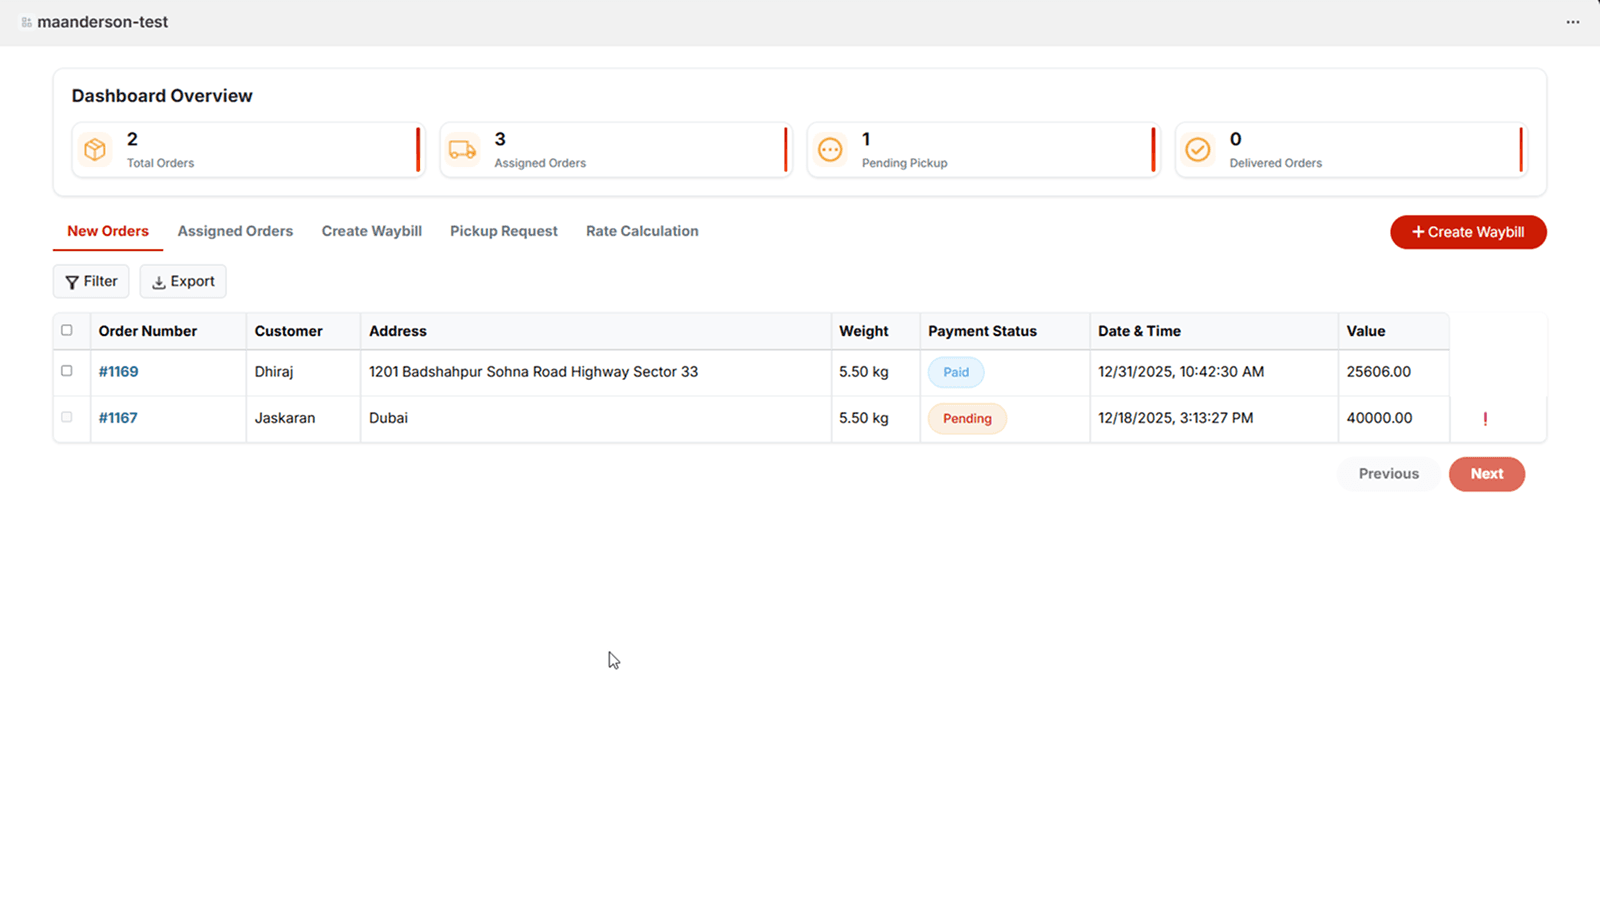Click the Assigned Orders truck icon
The image size is (1600, 900).
click(462, 150)
